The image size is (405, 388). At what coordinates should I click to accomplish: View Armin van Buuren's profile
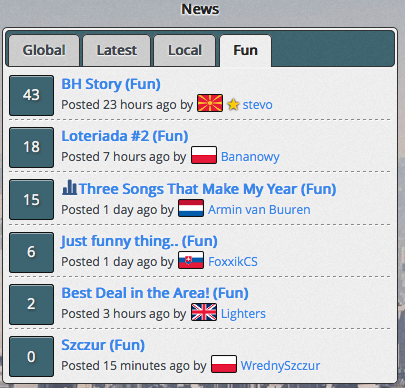pyautogui.click(x=259, y=210)
